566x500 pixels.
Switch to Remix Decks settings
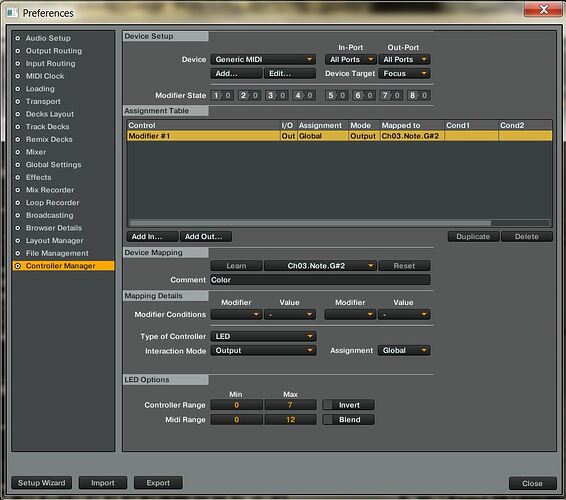pyautogui.click(x=49, y=139)
